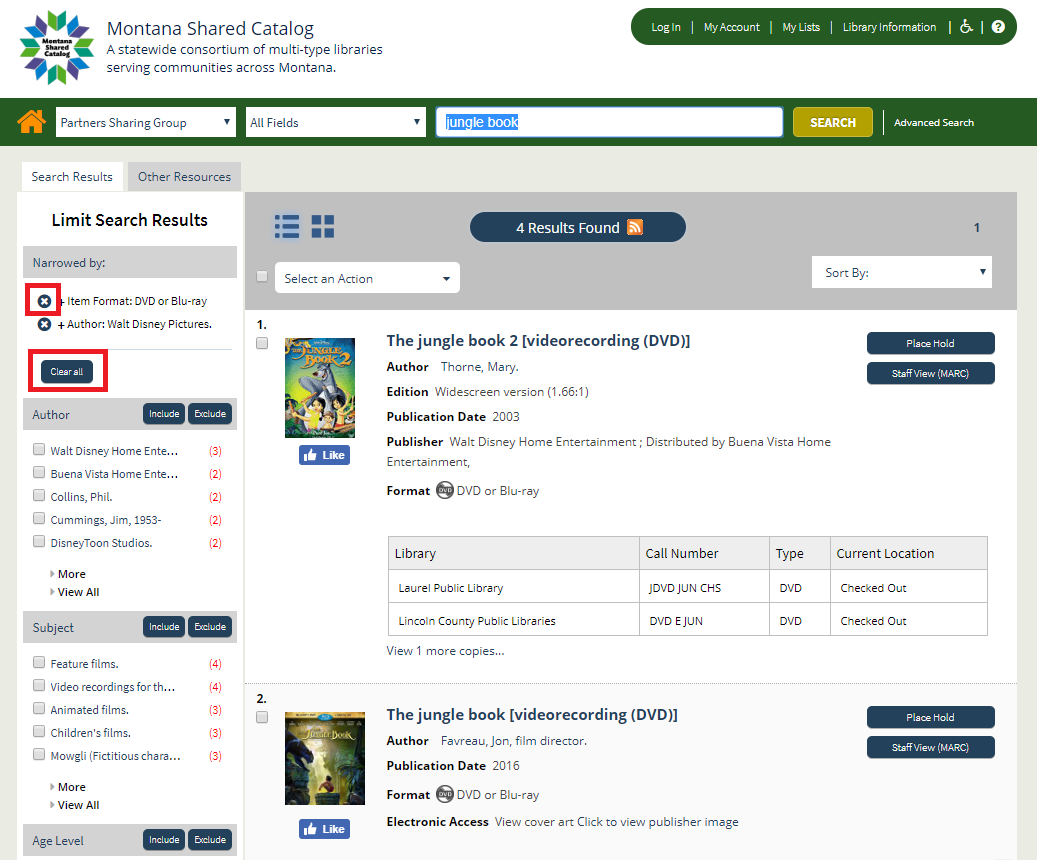Open The jungle book 2 title link
The width and height of the screenshot is (1037, 860).
538,341
